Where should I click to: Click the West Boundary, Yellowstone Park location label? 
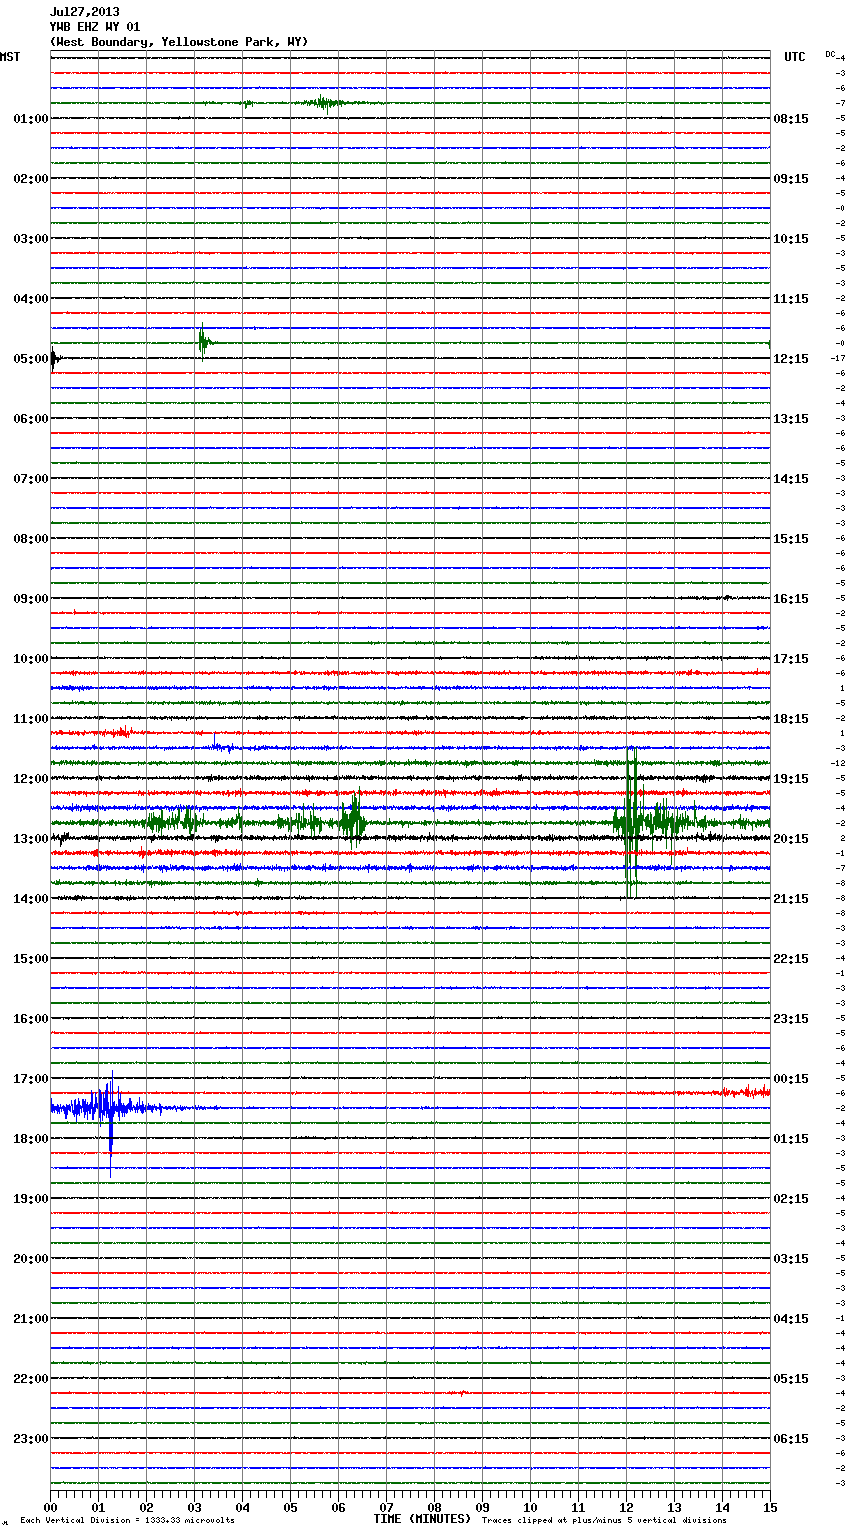[179, 42]
